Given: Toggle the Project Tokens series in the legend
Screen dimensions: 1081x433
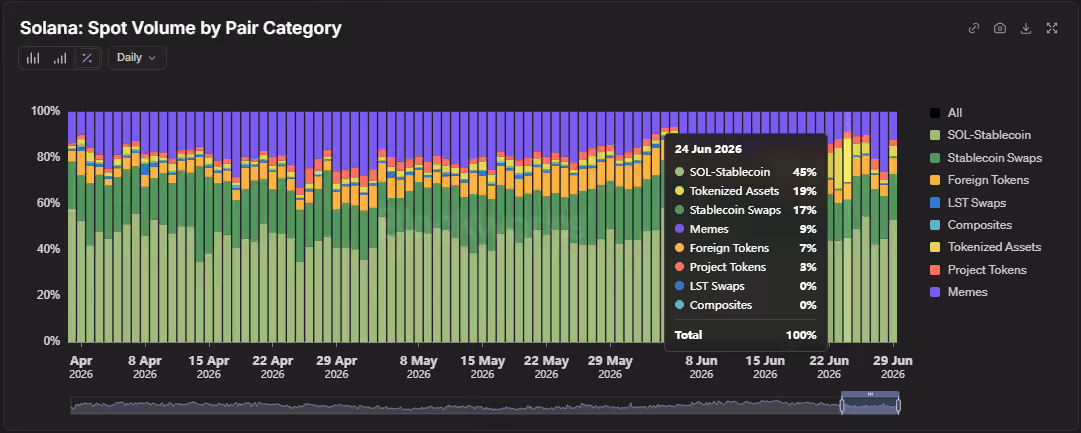Looking at the screenshot, I should point(978,270).
